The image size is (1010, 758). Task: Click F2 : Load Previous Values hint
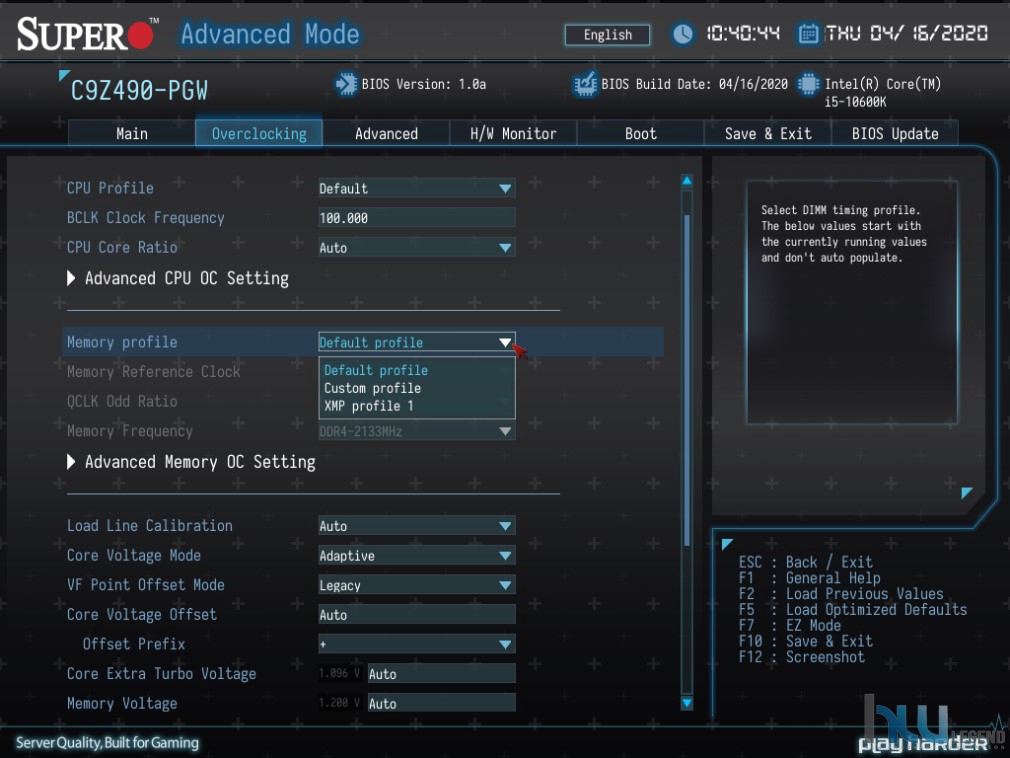pyautogui.click(x=841, y=594)
